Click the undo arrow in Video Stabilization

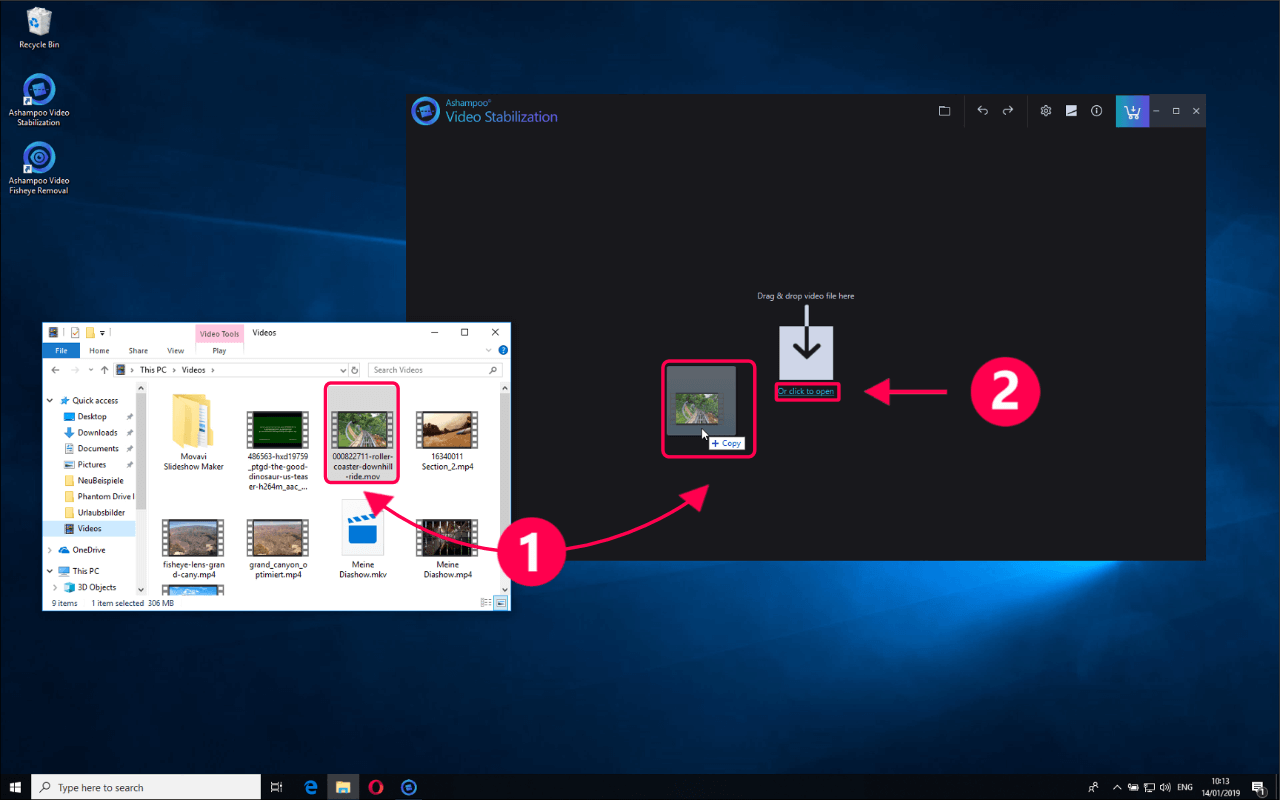982,111
